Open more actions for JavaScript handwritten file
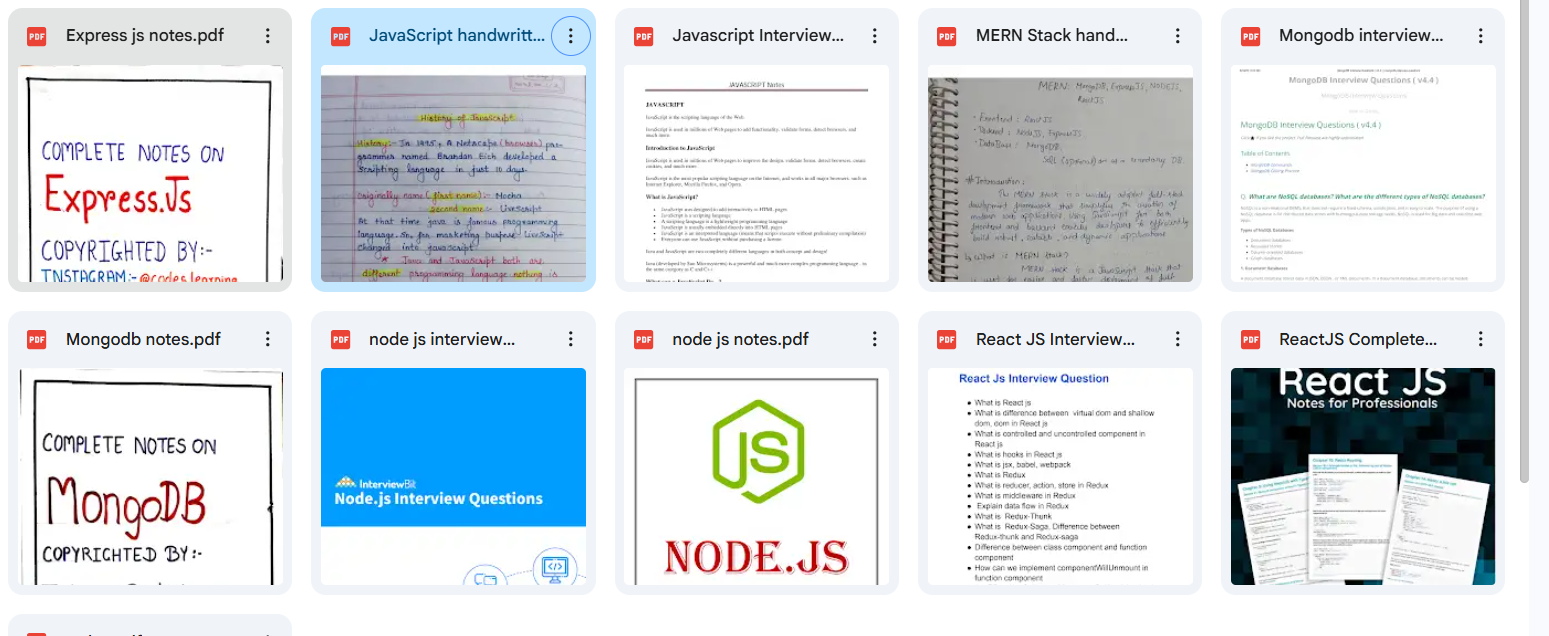The image size is (1549, 636). tap(571, 36)
